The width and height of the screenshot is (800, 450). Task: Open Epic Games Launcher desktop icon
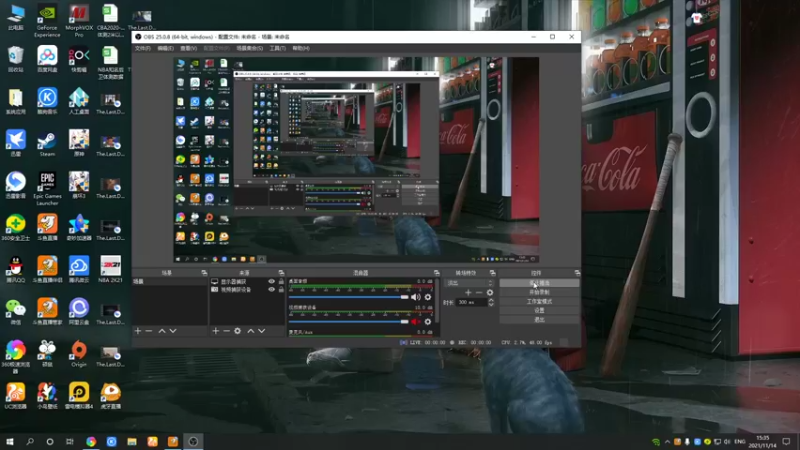(47, 188)
